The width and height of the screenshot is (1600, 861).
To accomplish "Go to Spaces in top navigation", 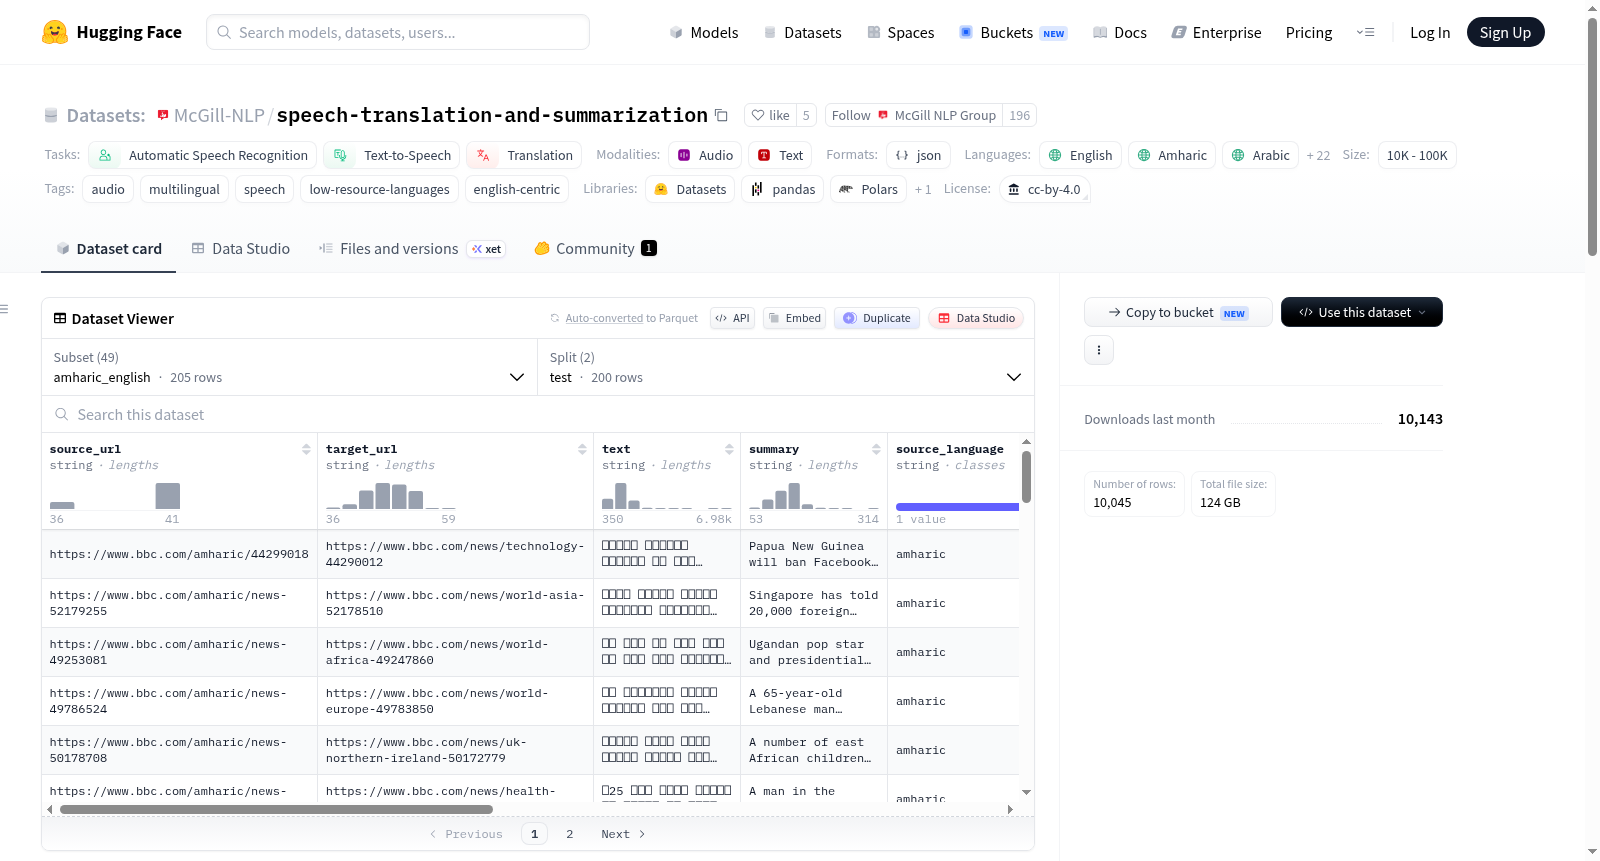I will (x=900, y=32).
